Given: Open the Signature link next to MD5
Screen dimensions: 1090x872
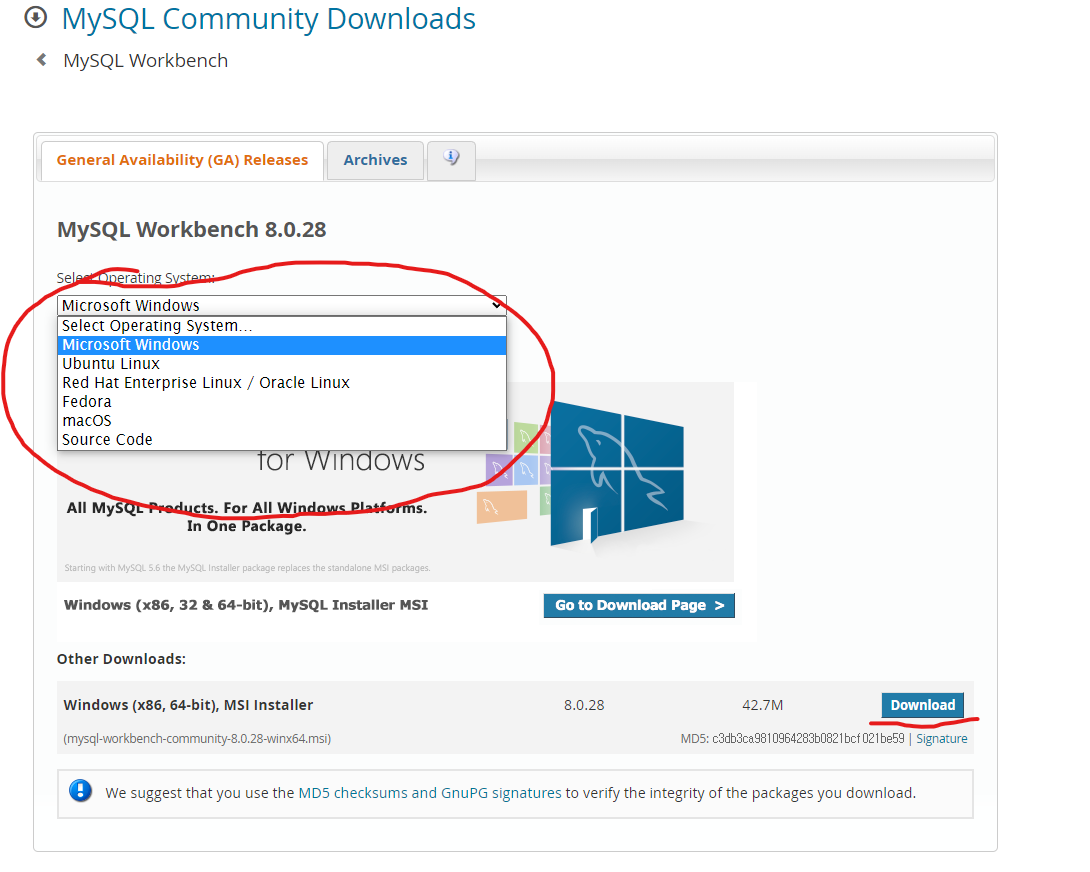Looking at the screenshot, I should coord(941,738).
